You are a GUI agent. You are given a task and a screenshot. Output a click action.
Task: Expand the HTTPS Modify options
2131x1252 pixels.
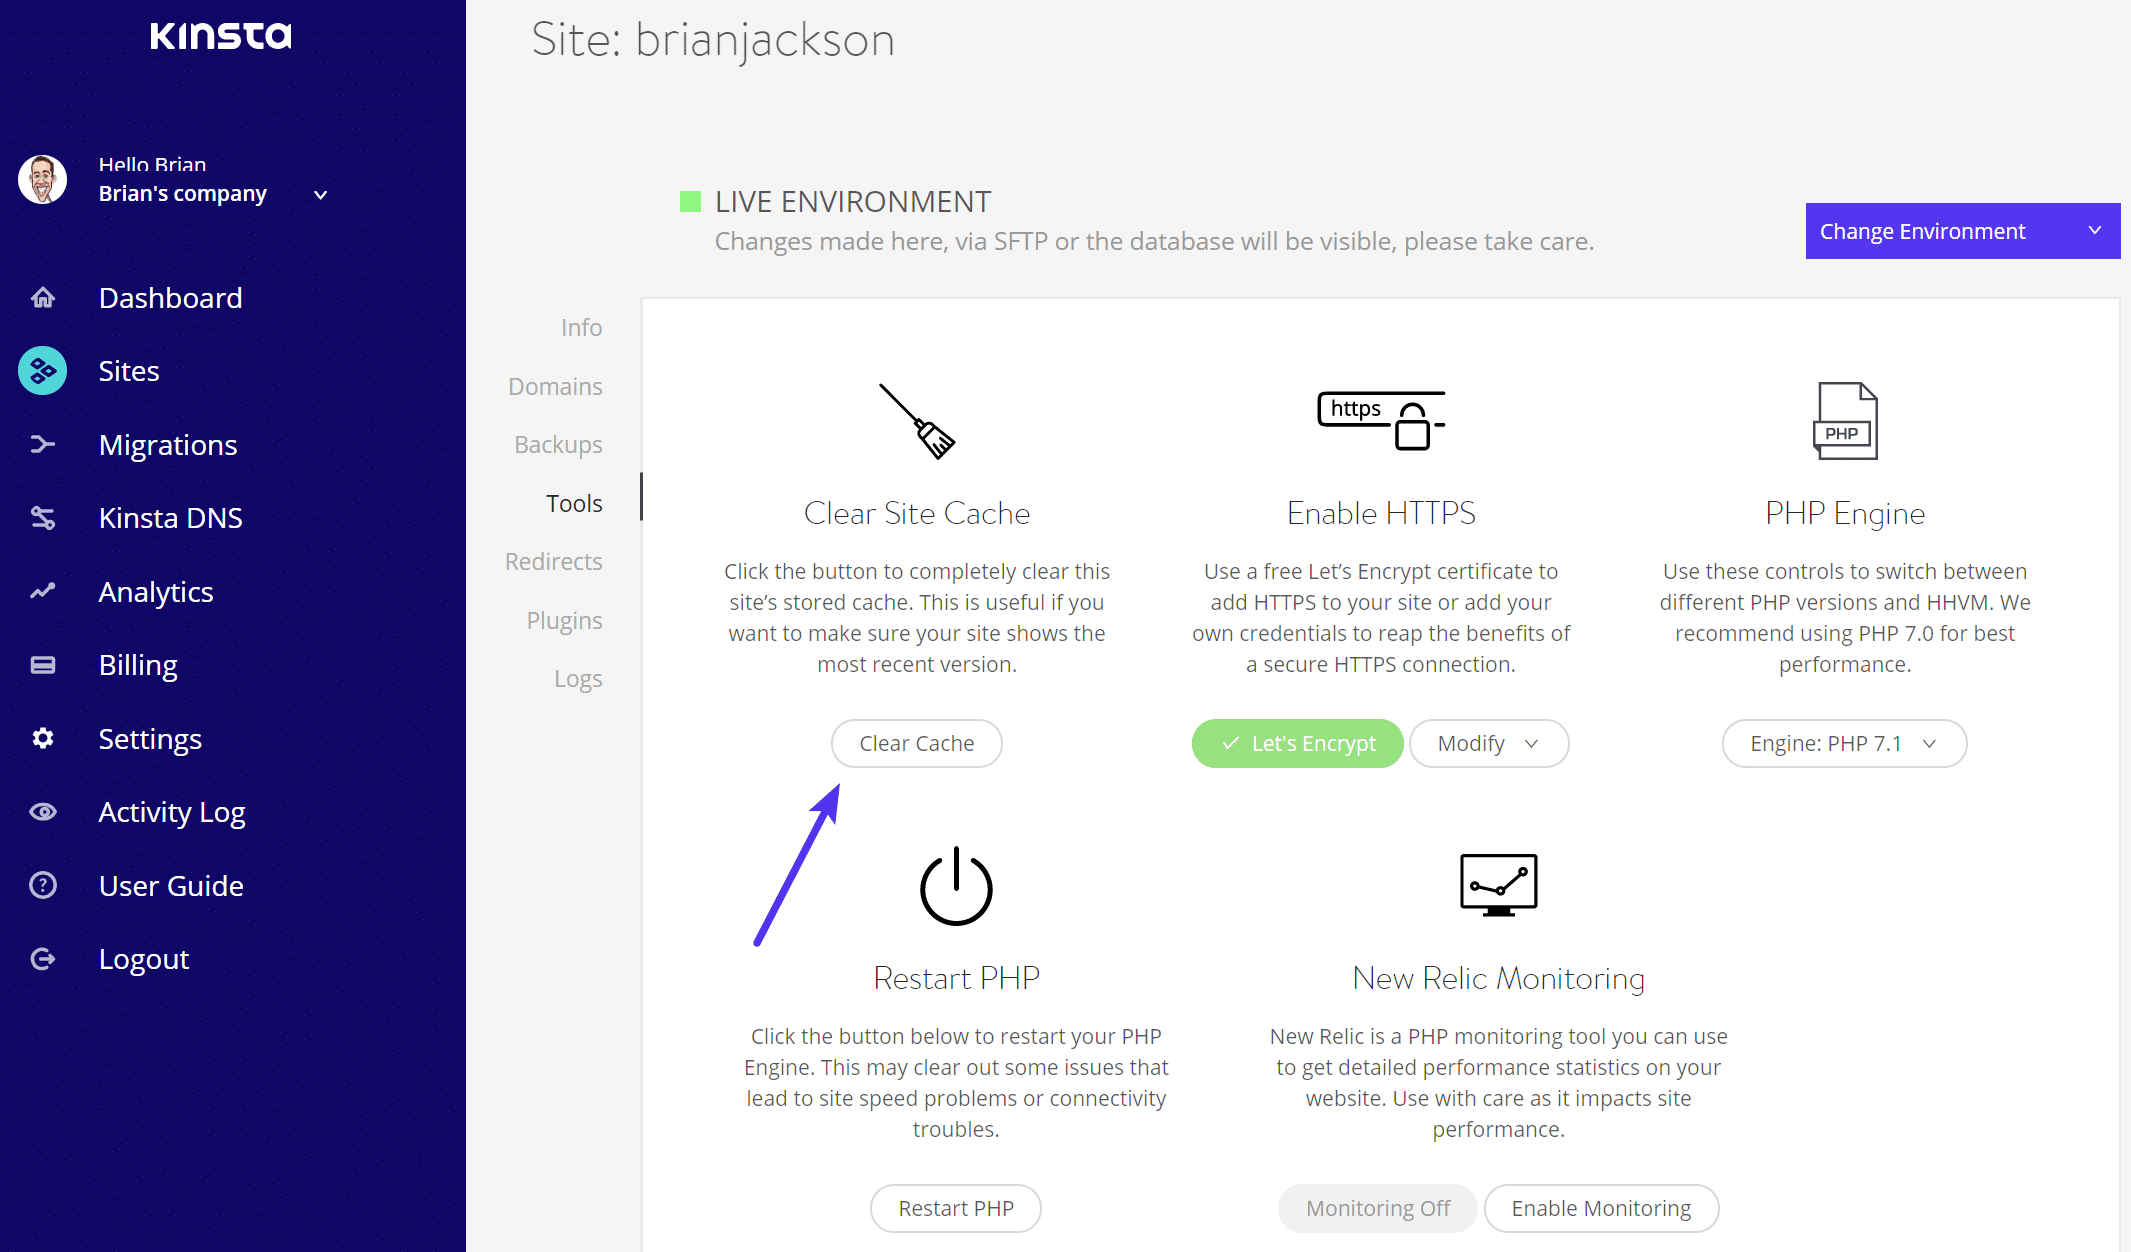(1486, 742)
